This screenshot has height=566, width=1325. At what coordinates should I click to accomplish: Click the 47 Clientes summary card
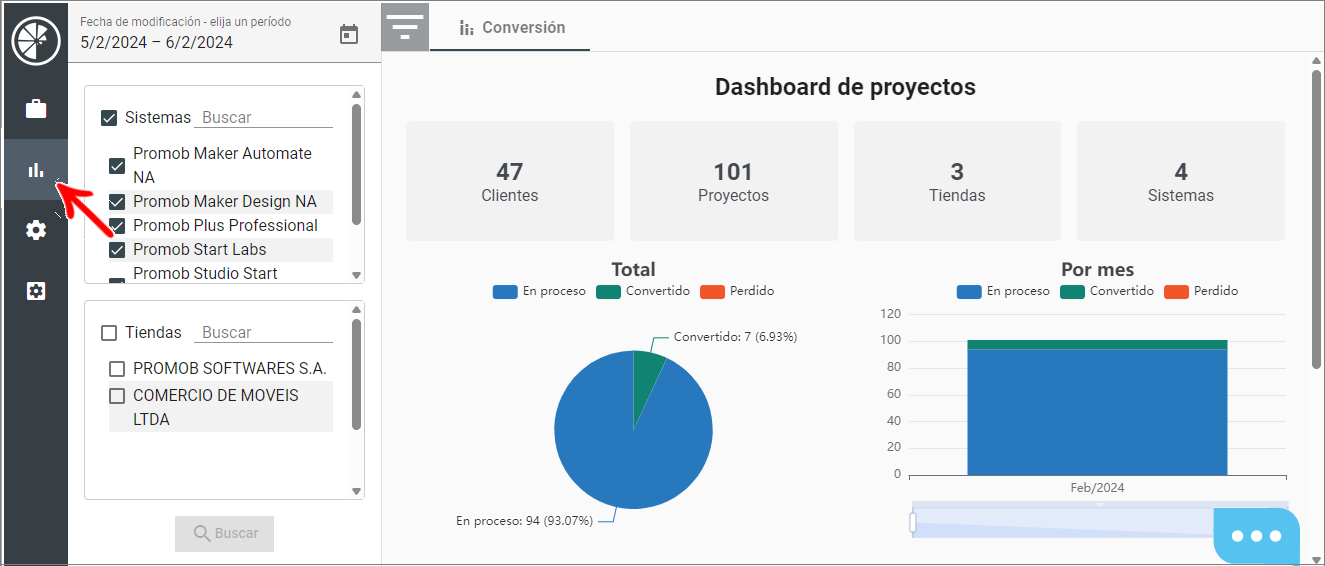coord(510,181)
